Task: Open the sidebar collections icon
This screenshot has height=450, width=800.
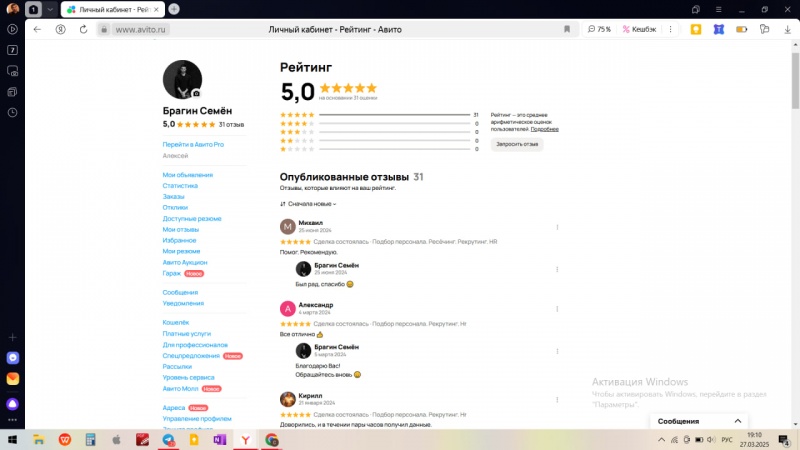Action: click(13, 92)
